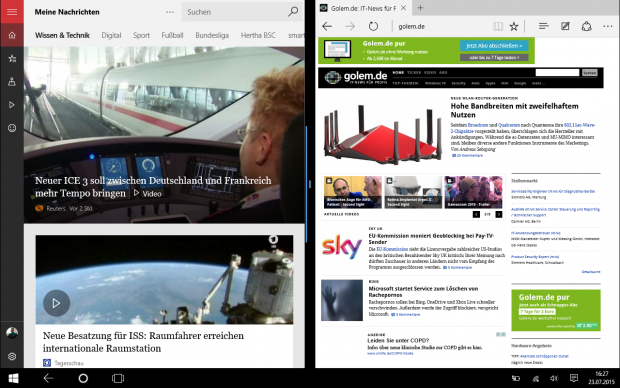Open Local news icon in news sidebar
620x388 pixels.
point(12,81)
